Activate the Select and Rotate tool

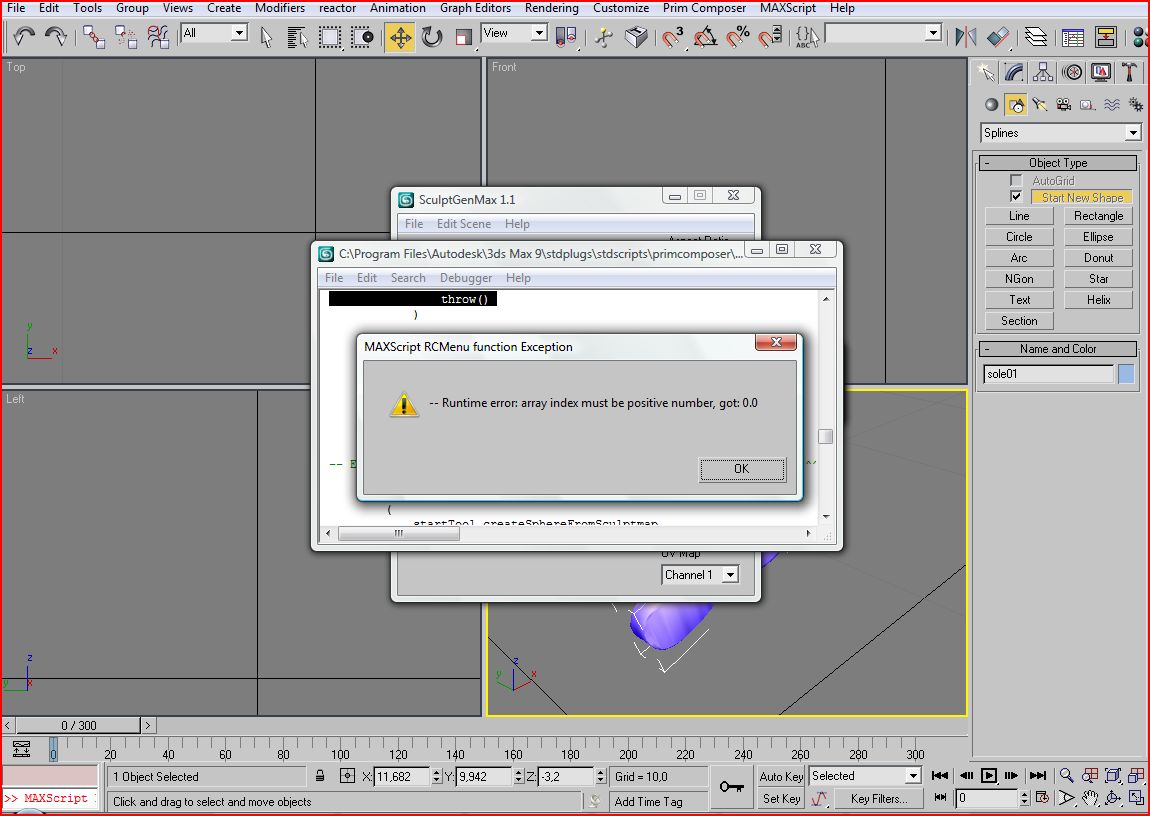tap(432, 36)
